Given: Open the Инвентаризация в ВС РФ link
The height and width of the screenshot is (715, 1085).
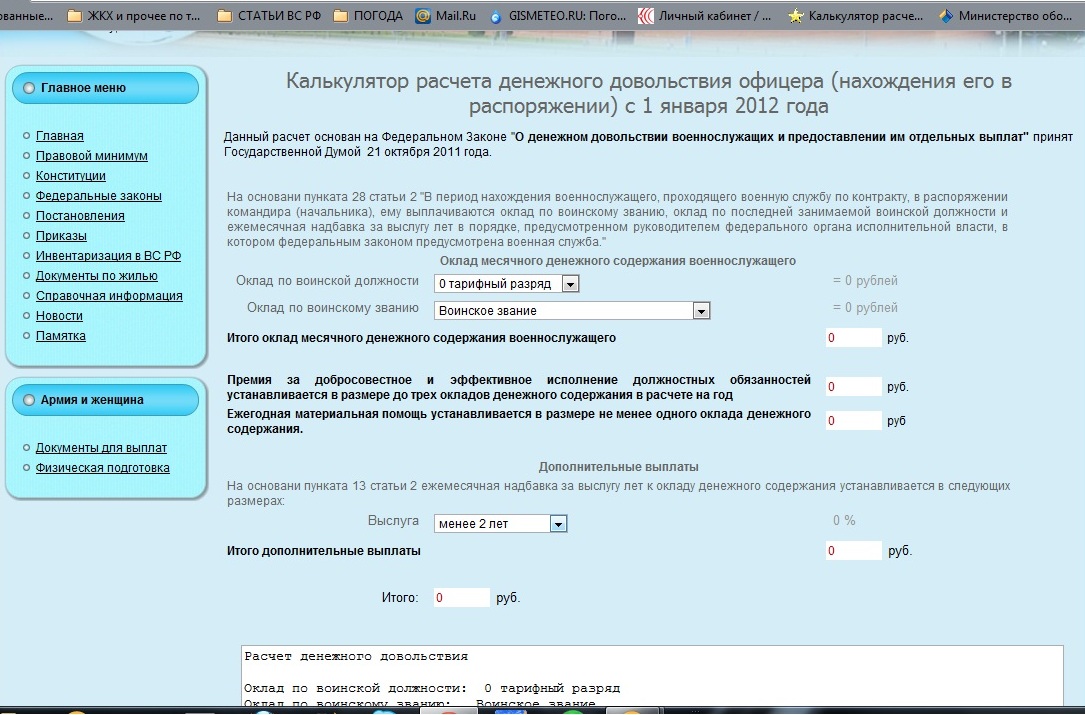Looking at the screenshot, I should coord(108,256).
